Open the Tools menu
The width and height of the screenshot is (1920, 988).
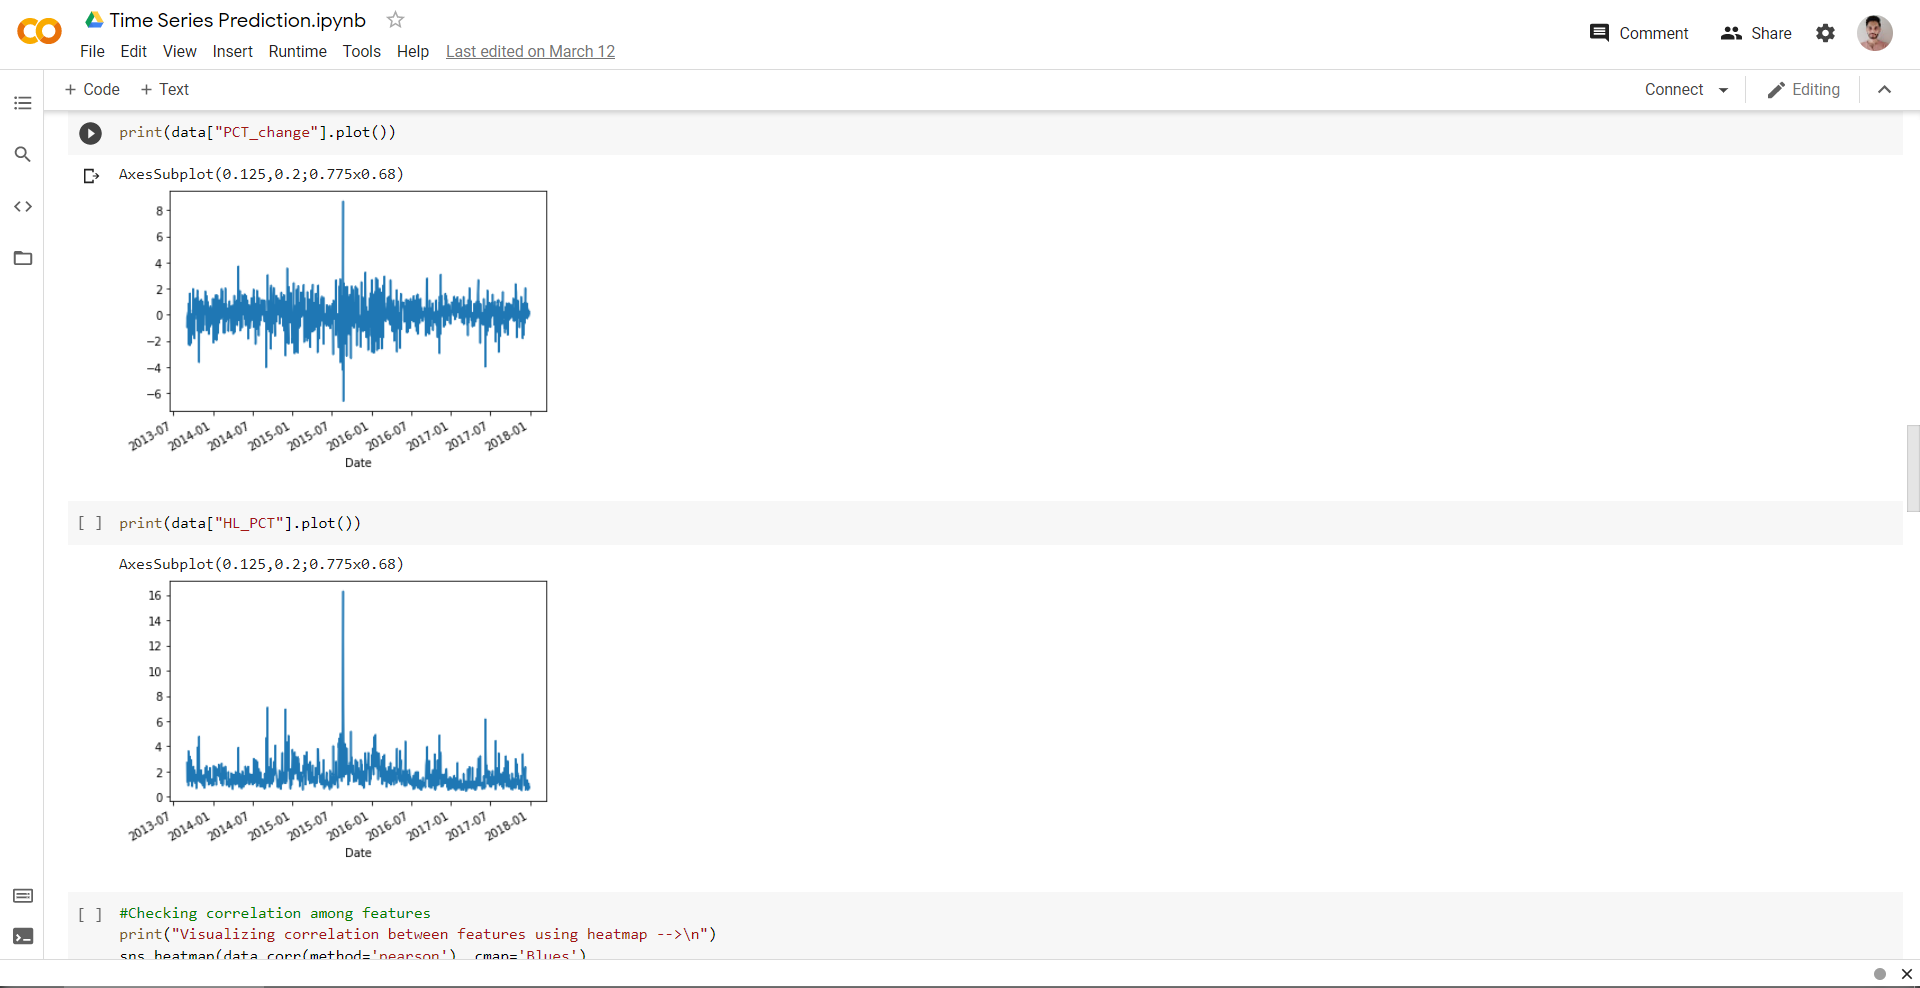tap(361, 52)
